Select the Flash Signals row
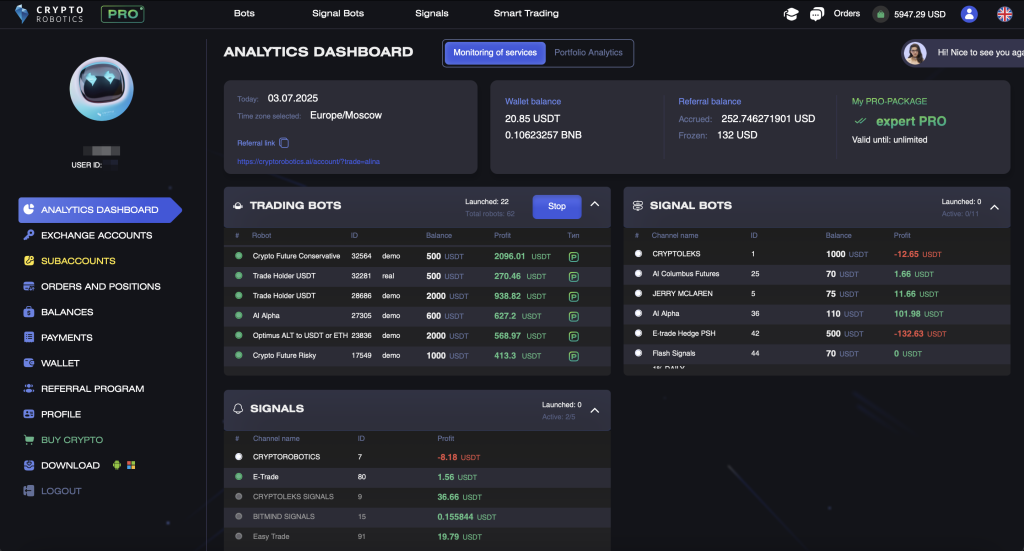The image size is (1024, 551). (x=816, y=353)
